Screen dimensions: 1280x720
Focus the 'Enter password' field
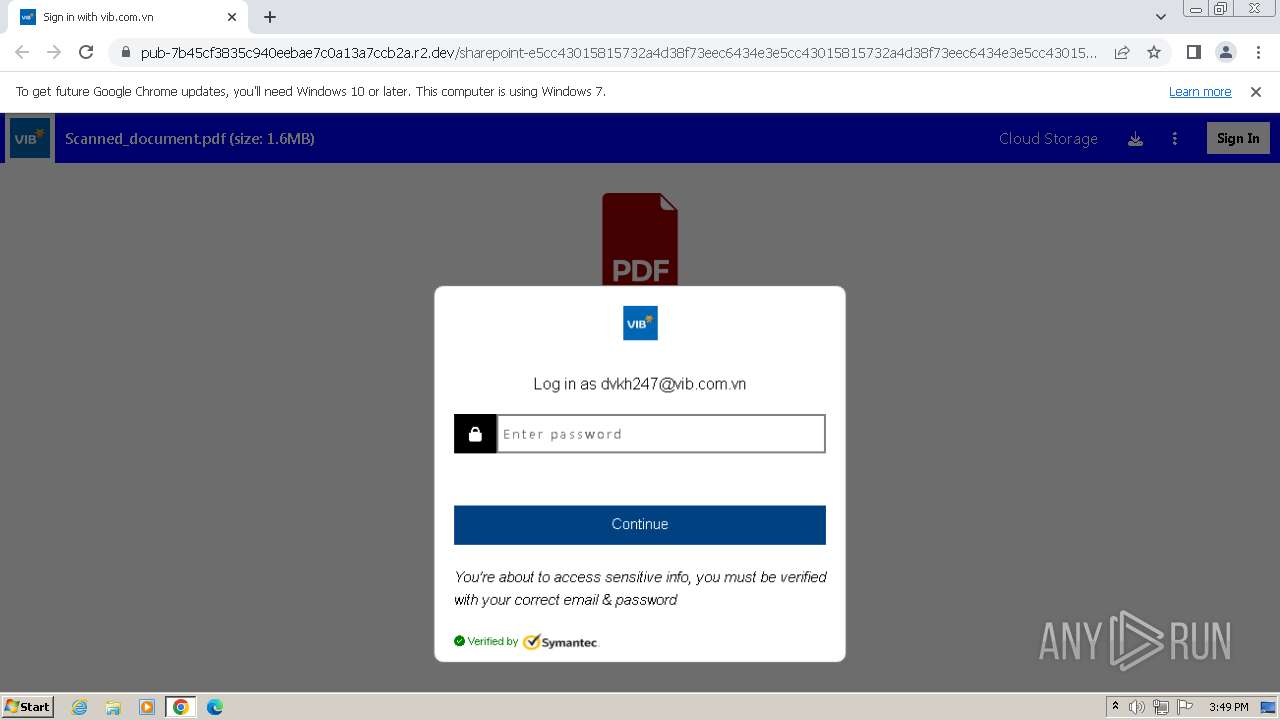(661, 434)
